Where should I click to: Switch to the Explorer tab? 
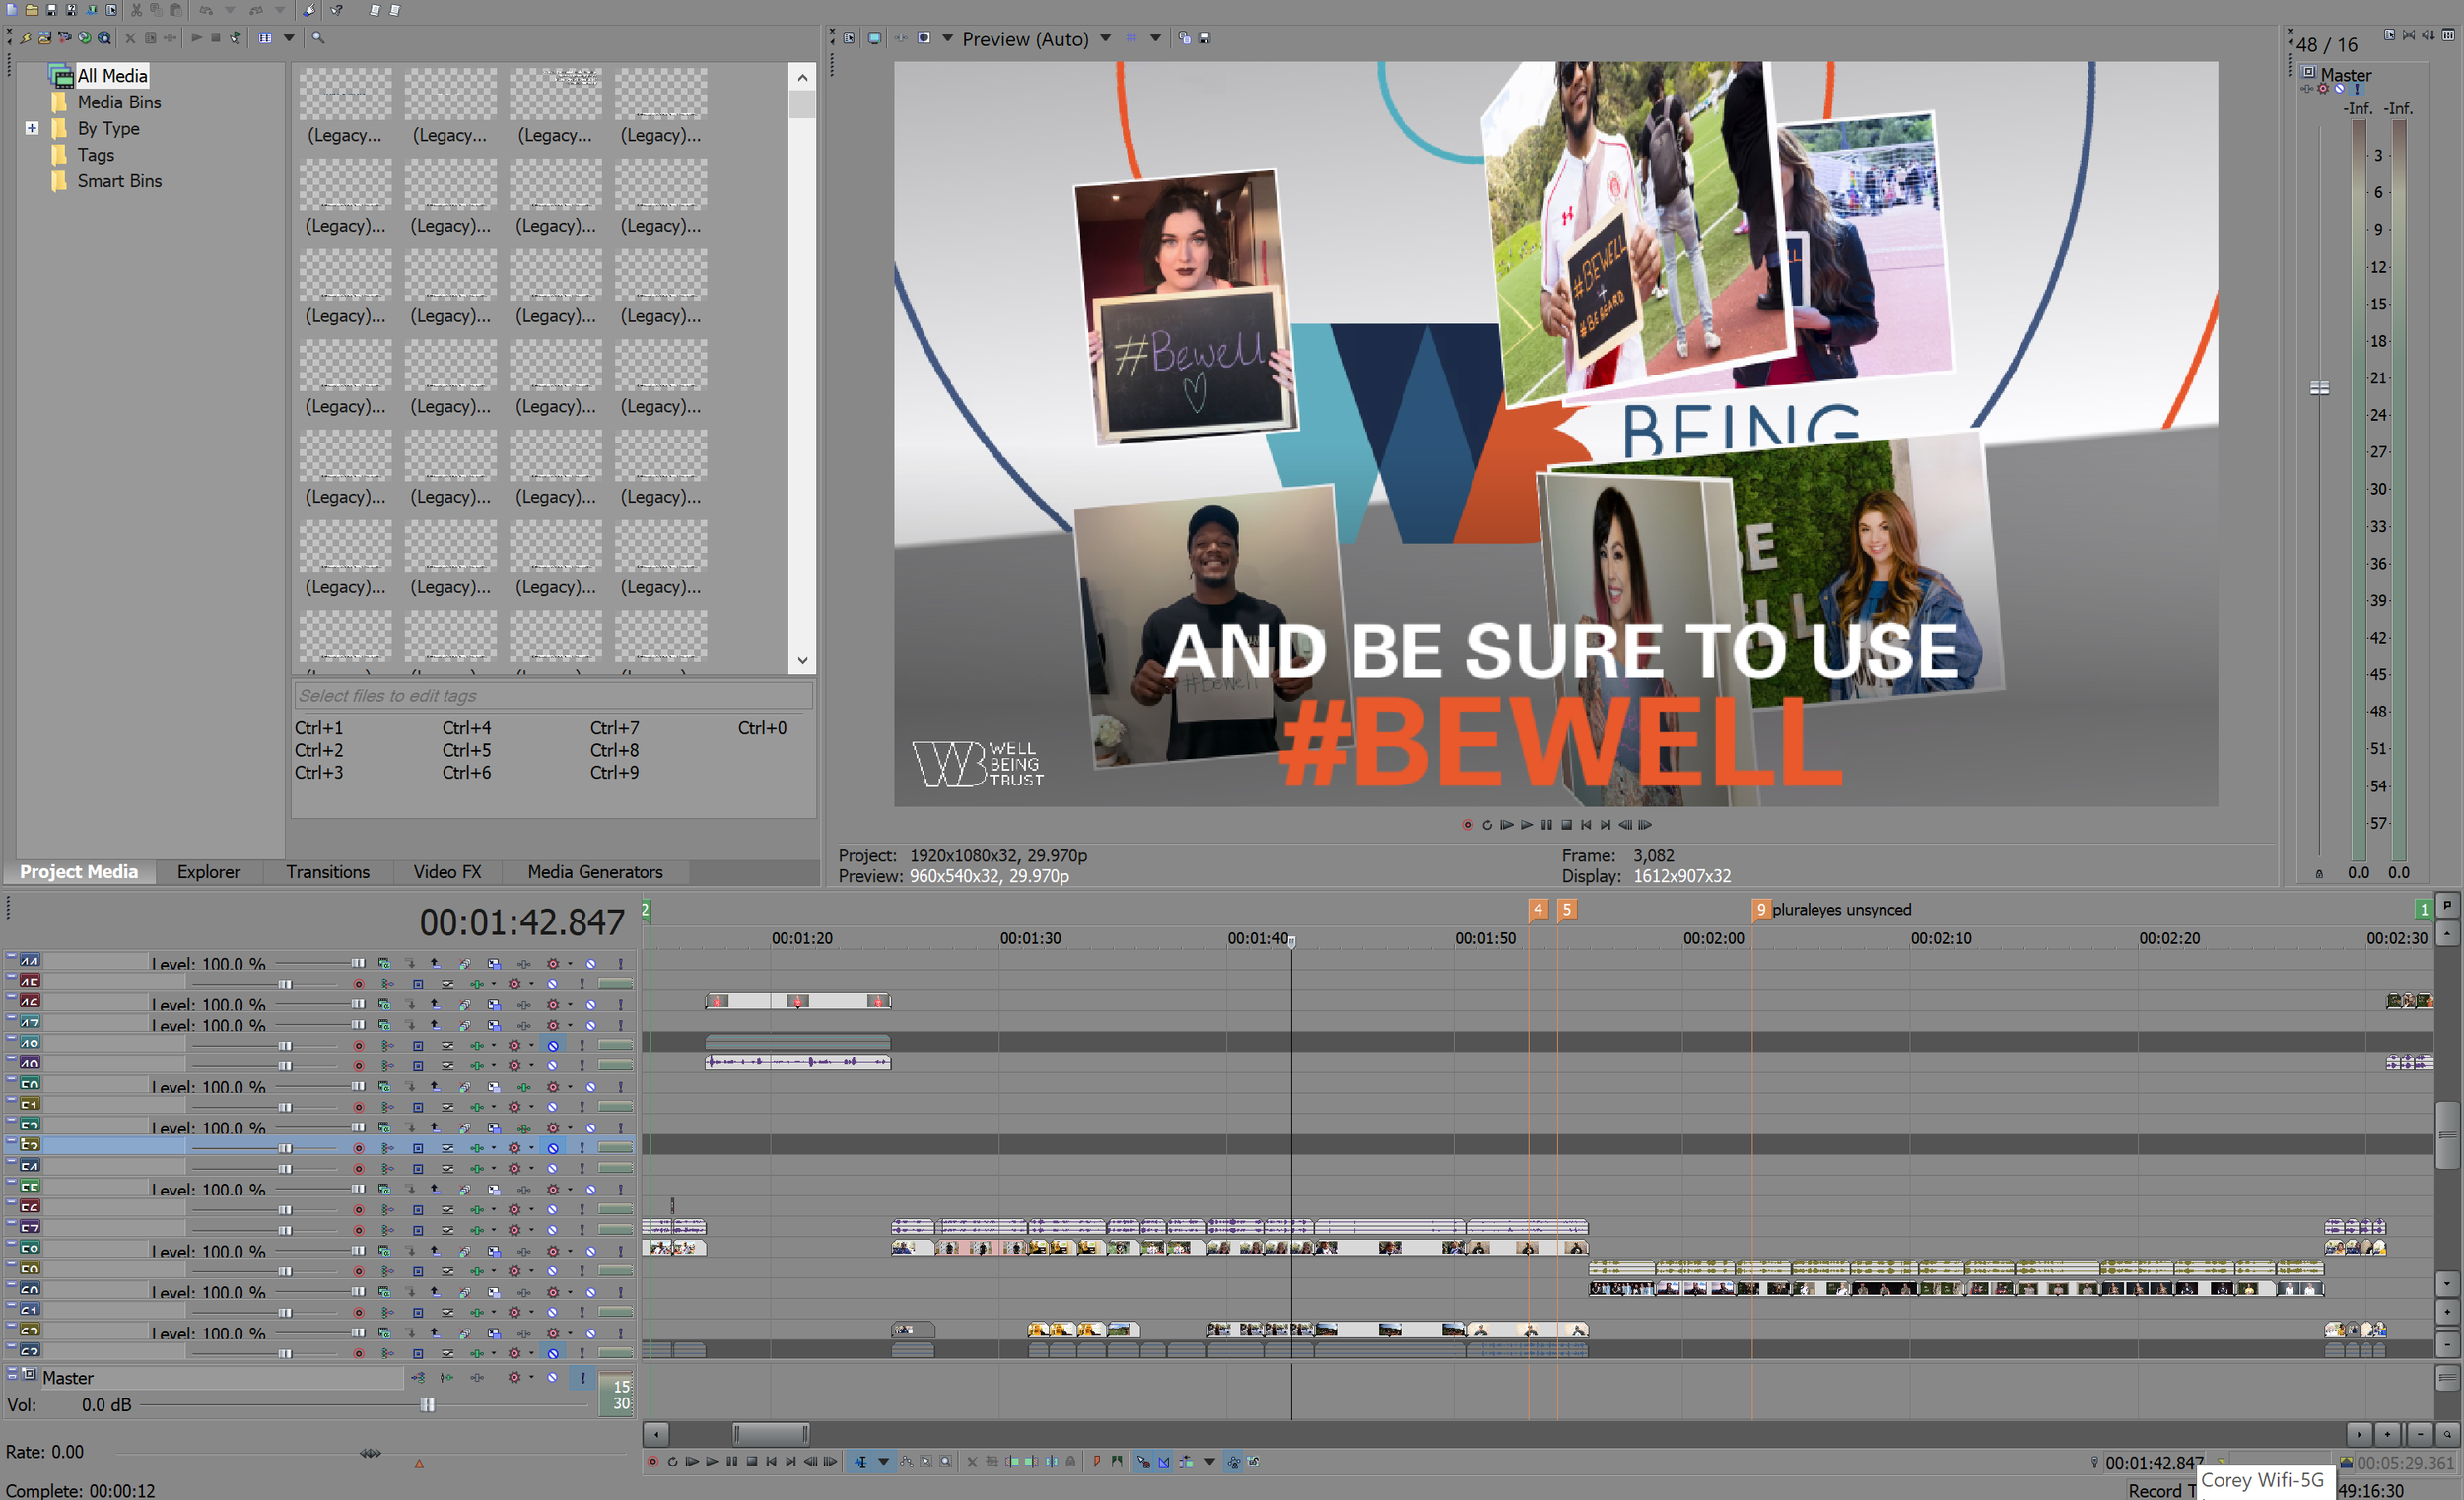pos(208,872)
